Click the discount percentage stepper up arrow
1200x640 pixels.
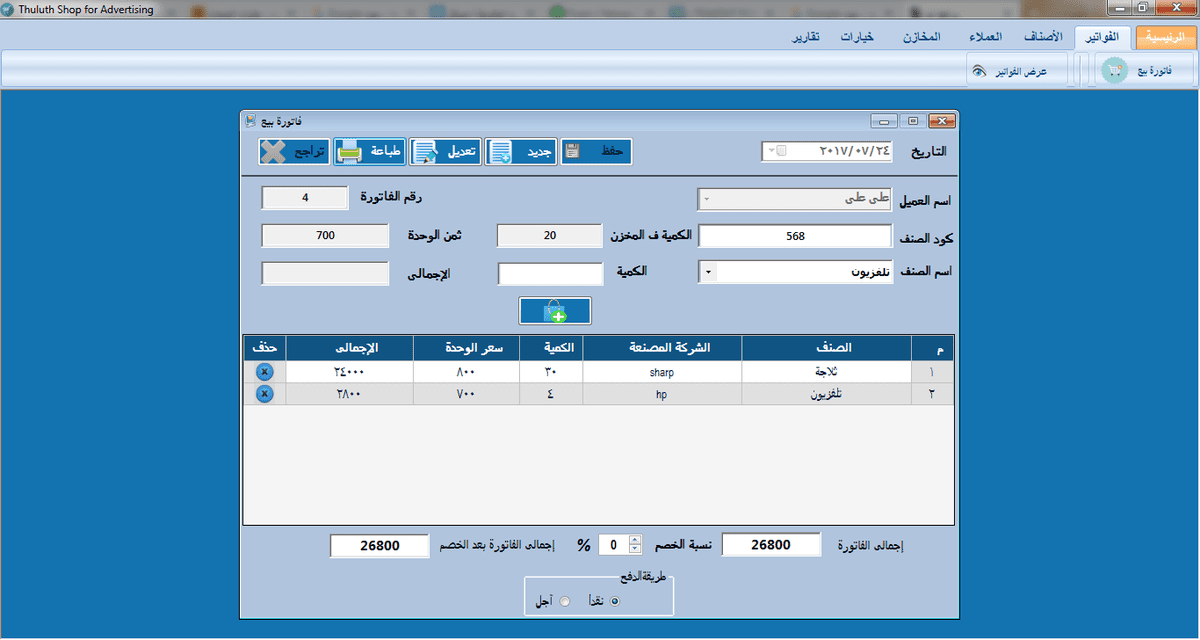coord(634,540)
